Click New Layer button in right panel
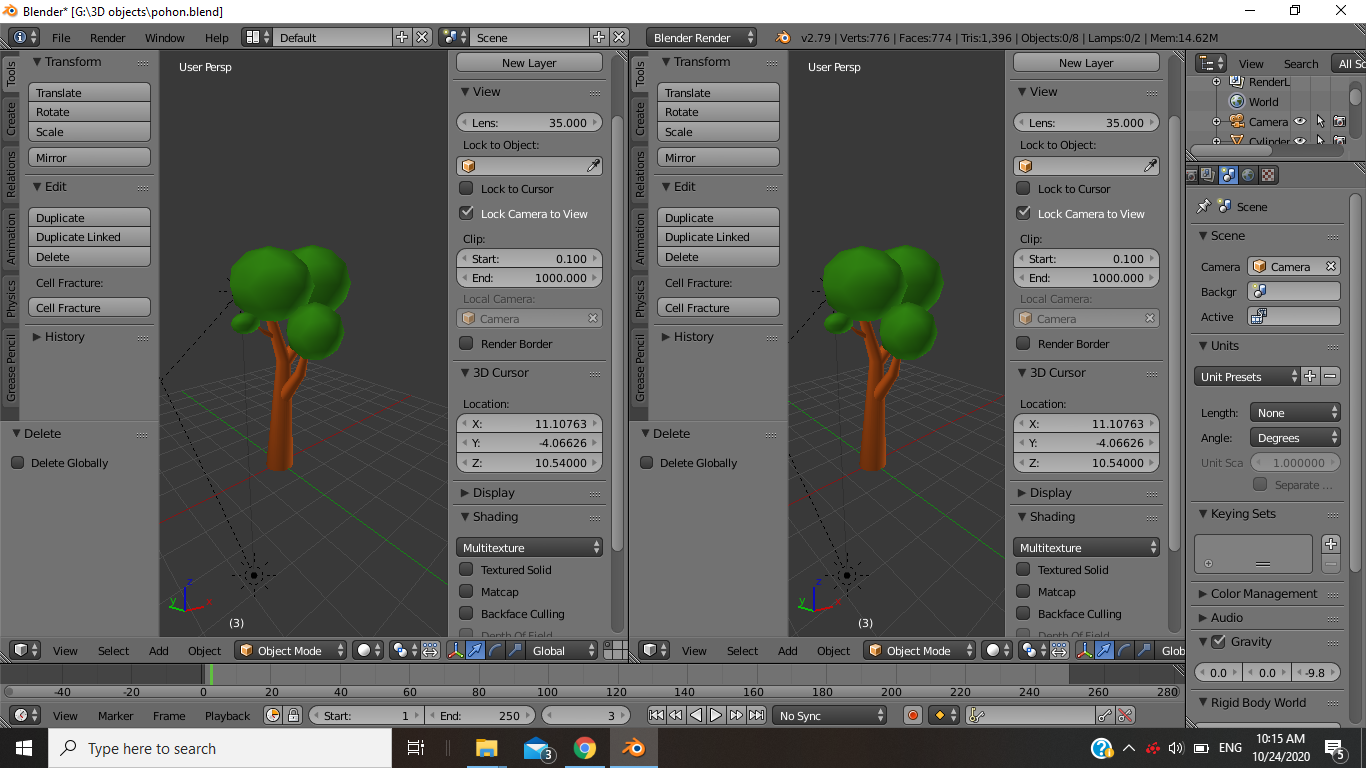Screen dimensions: 1366x768 point(1086,62)
